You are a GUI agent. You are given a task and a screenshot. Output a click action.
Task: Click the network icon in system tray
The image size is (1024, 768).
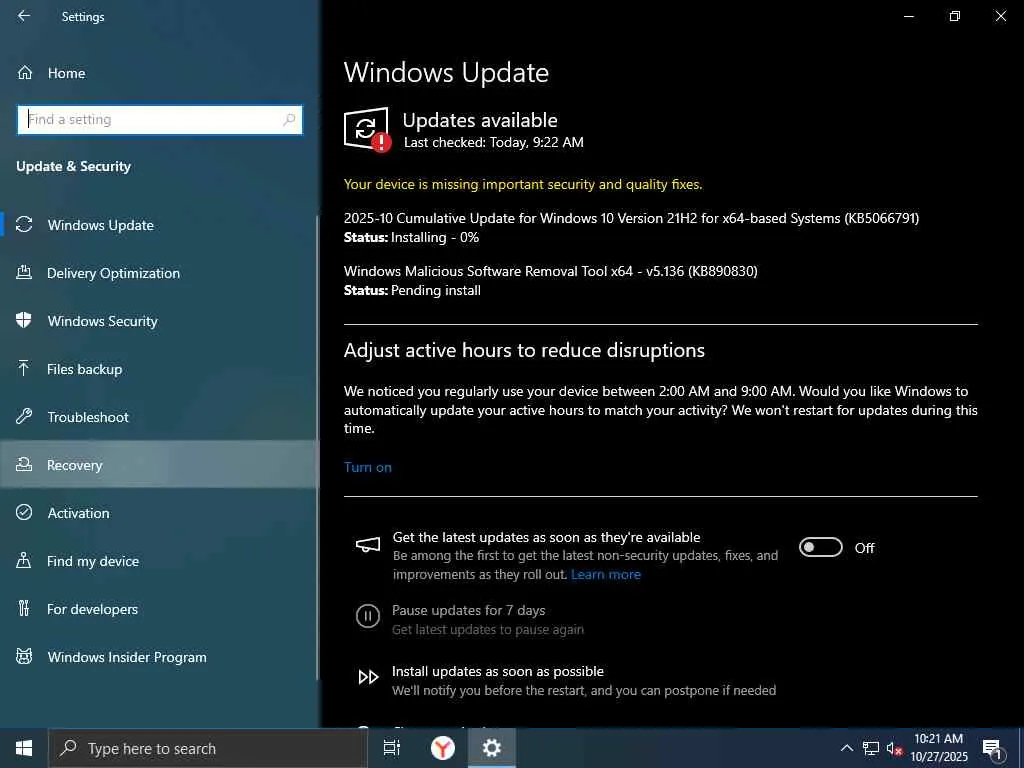point(871,748)
